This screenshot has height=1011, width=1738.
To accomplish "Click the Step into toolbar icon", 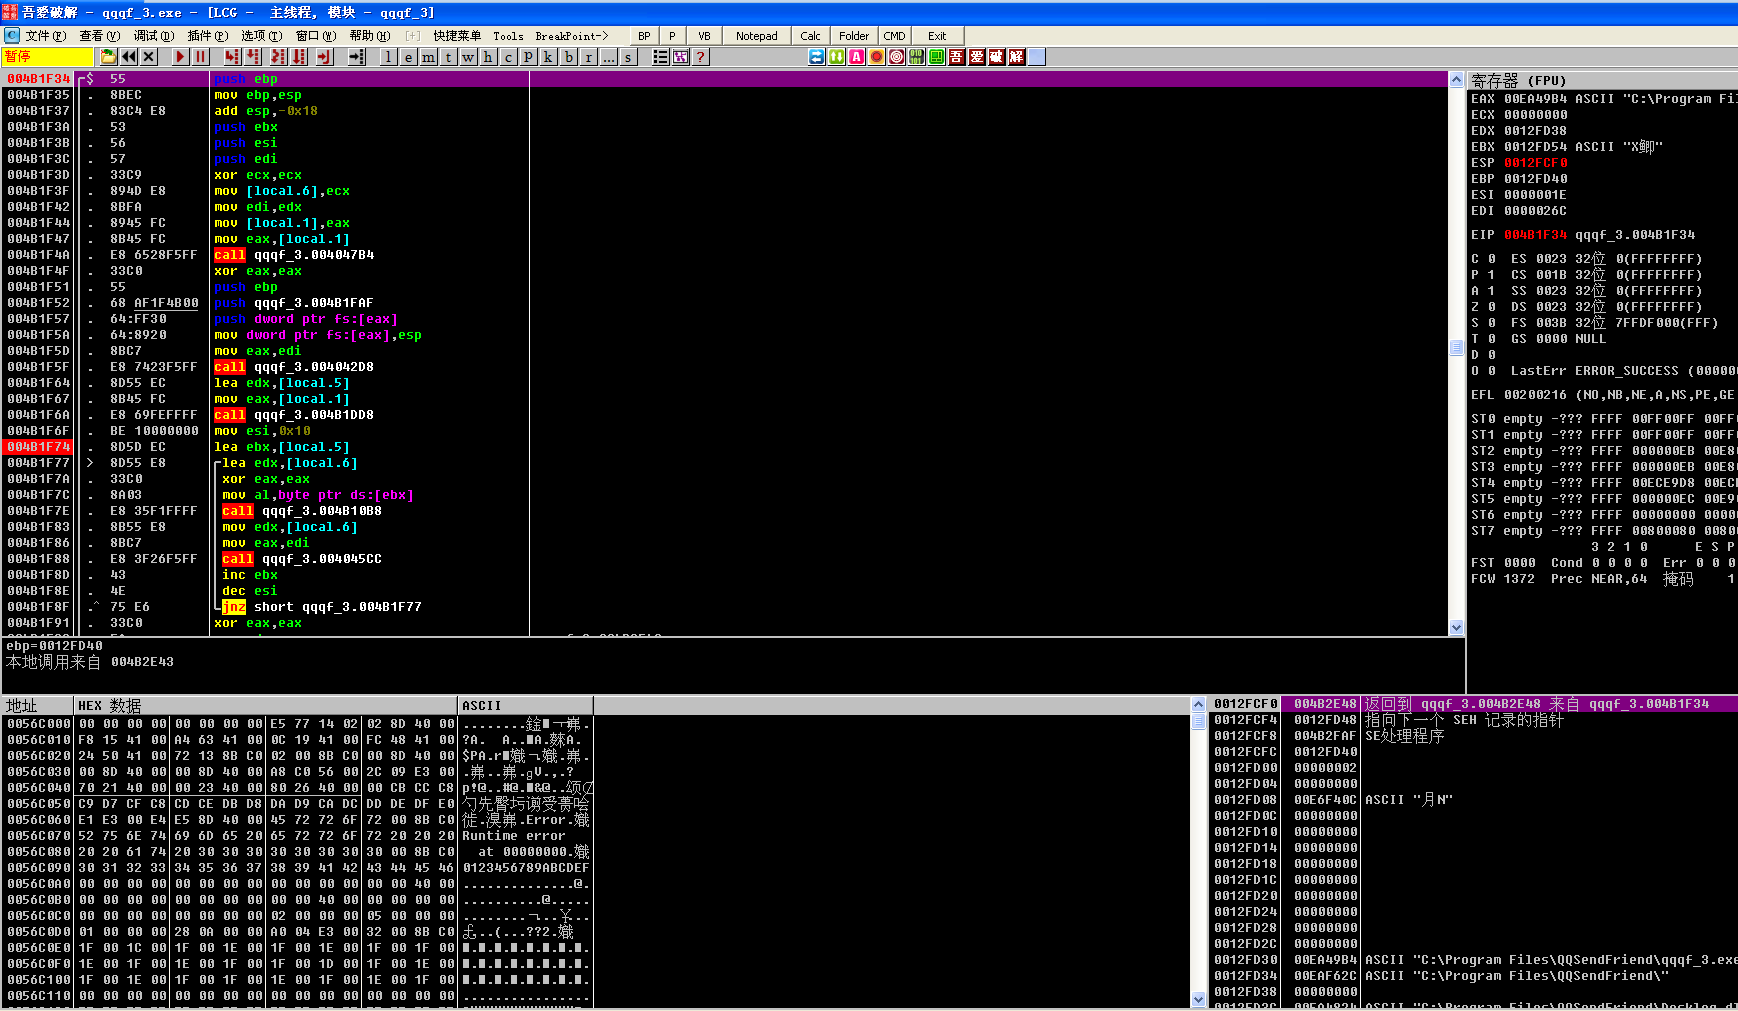I will (232, 57).
